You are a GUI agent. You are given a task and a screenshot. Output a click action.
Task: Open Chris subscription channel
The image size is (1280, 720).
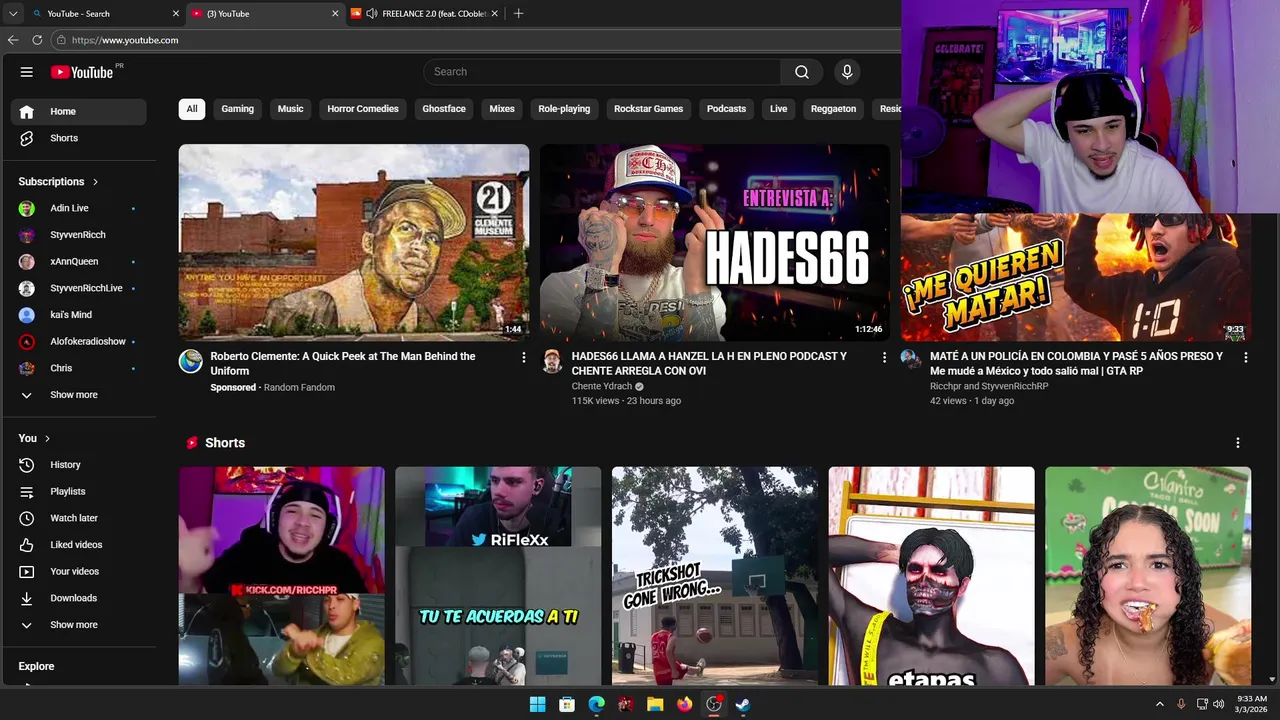(x=79, y=368)
